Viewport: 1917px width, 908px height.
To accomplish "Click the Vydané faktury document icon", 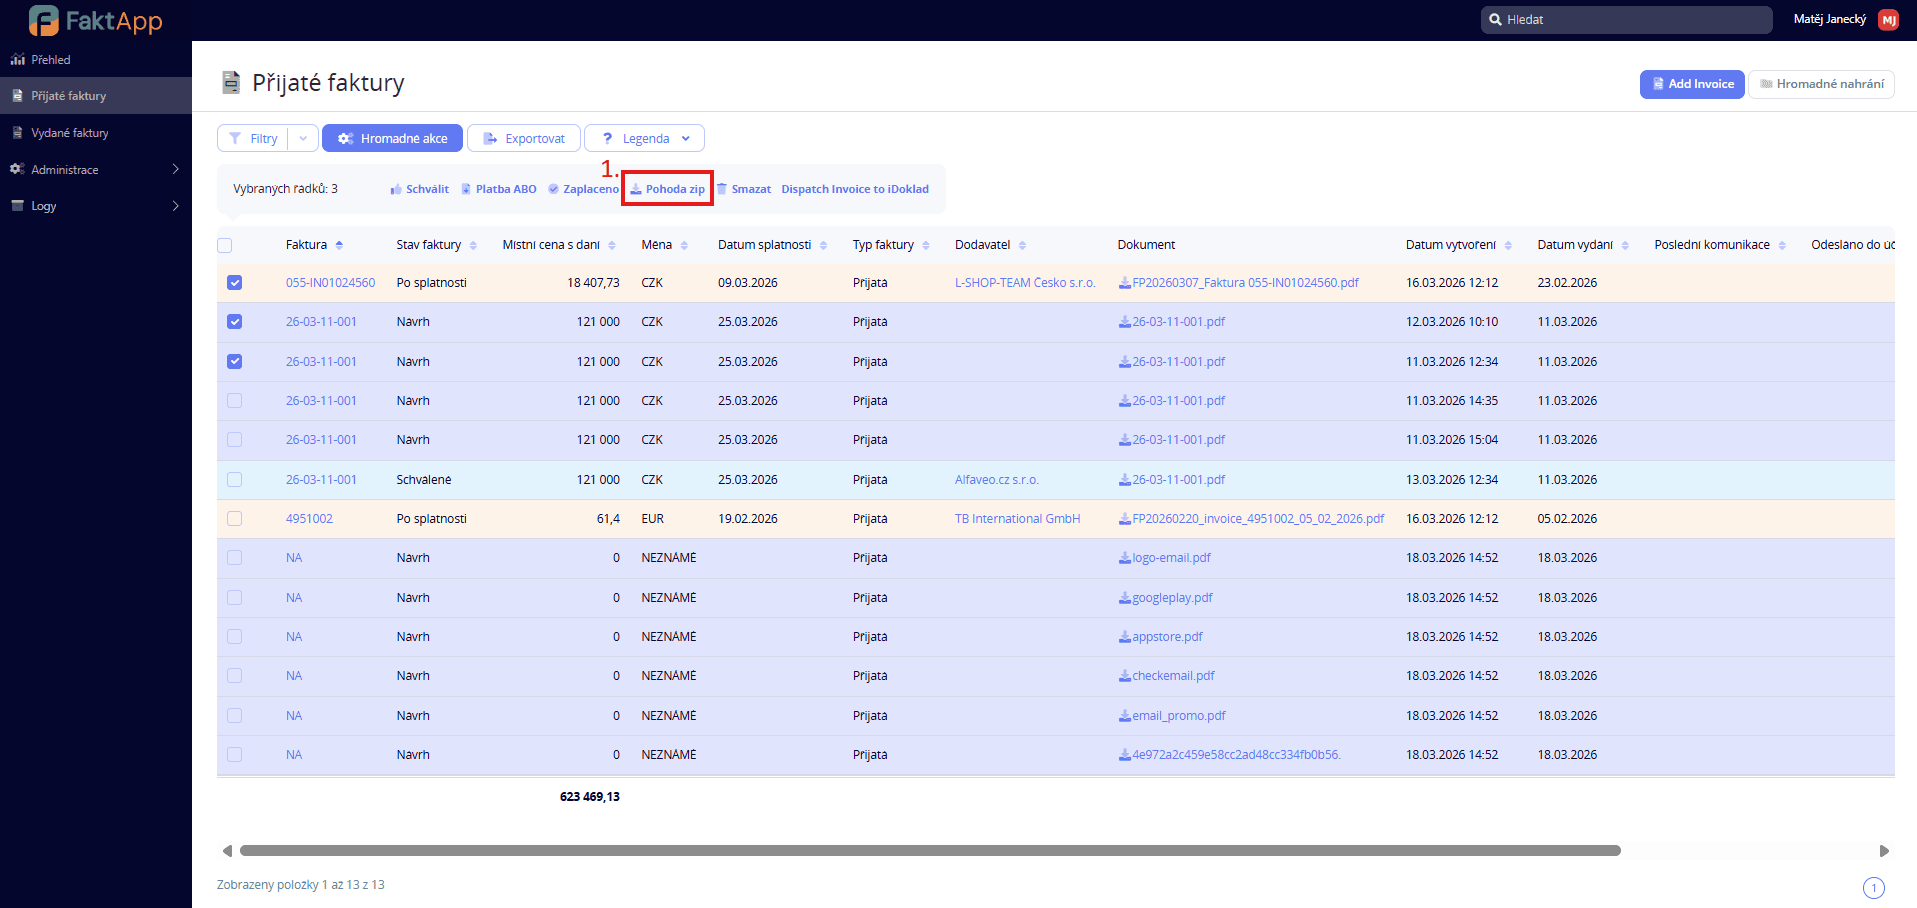I will click(17, 133).
